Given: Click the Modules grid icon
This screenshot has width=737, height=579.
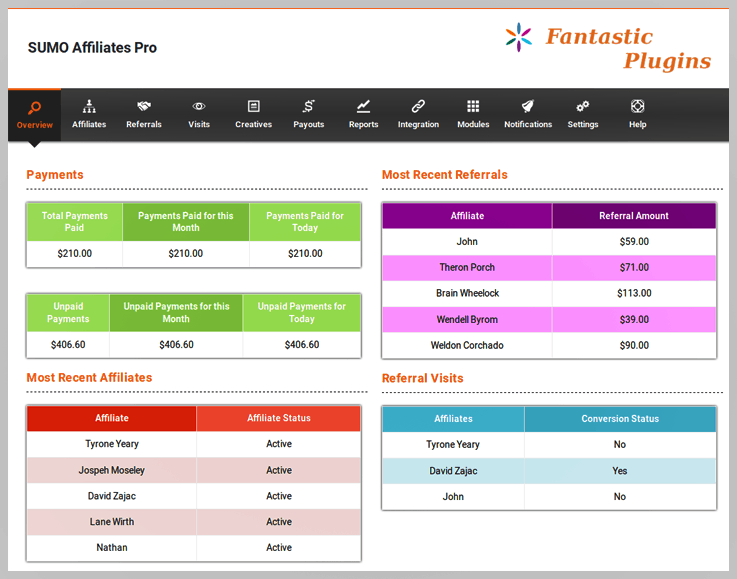Looking at the screenshot, I should tap(473, 106).
